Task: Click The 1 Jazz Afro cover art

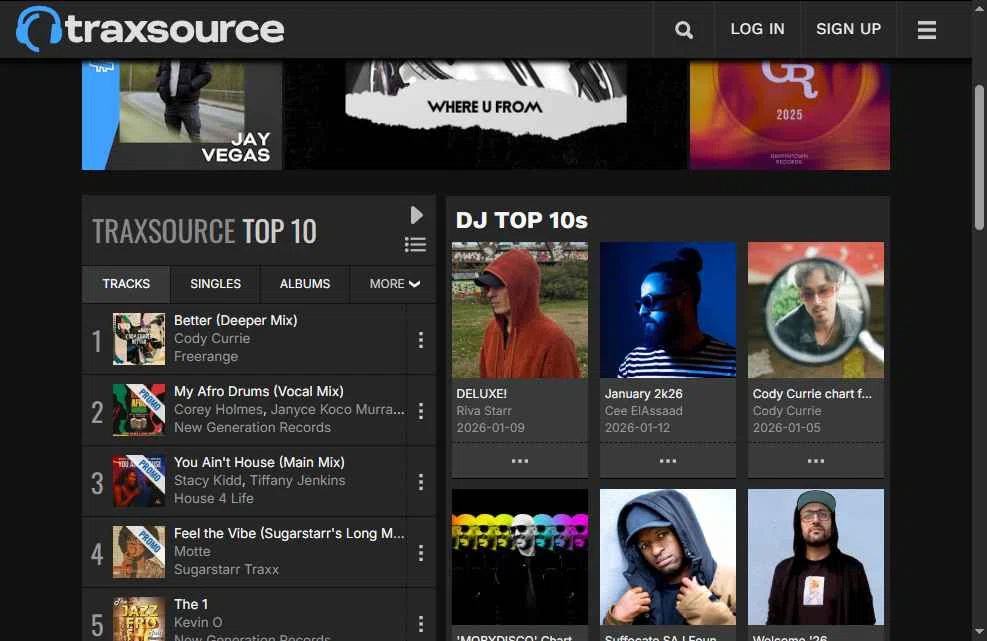Action: click(x=139, y=619)
